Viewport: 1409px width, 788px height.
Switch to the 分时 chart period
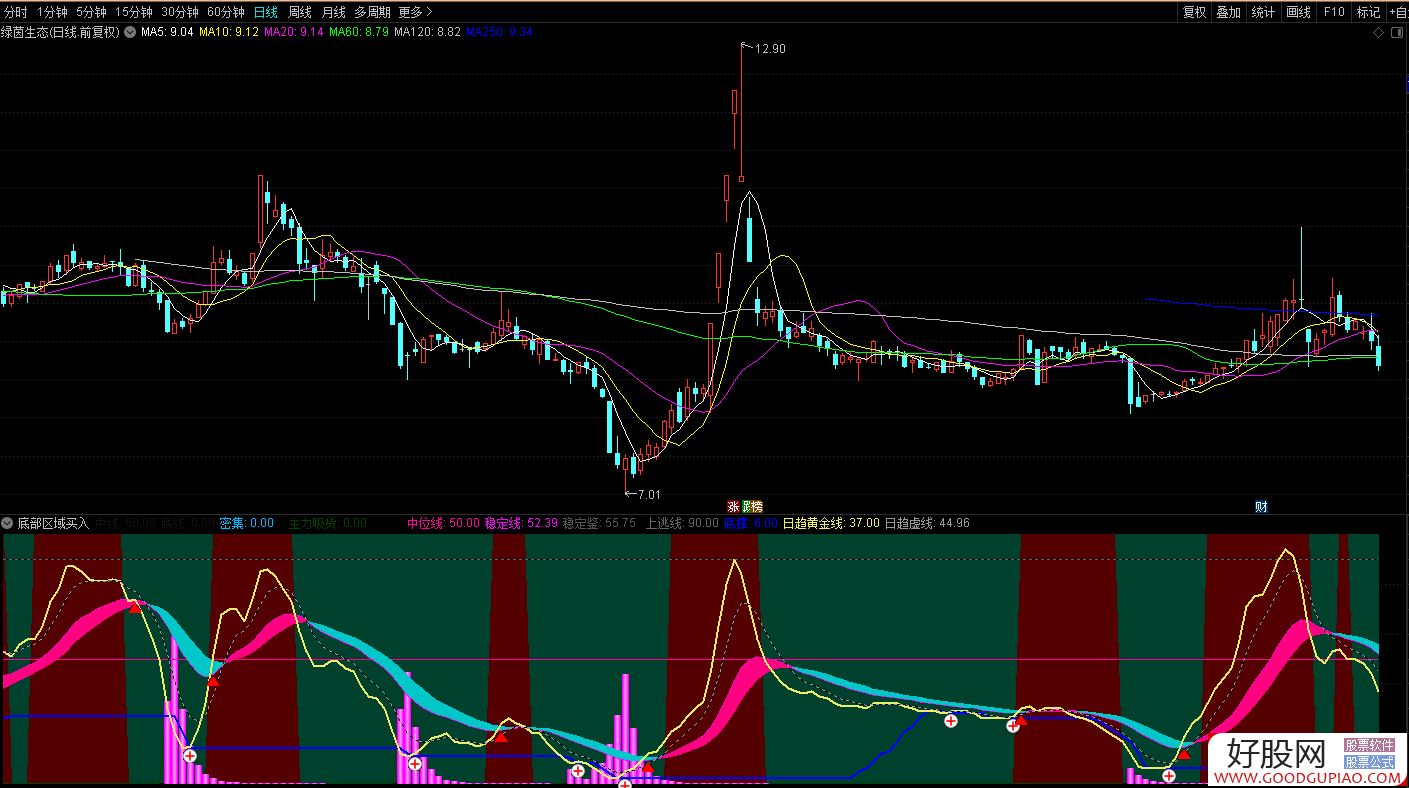pyautogui.click(x=15, y=12)
